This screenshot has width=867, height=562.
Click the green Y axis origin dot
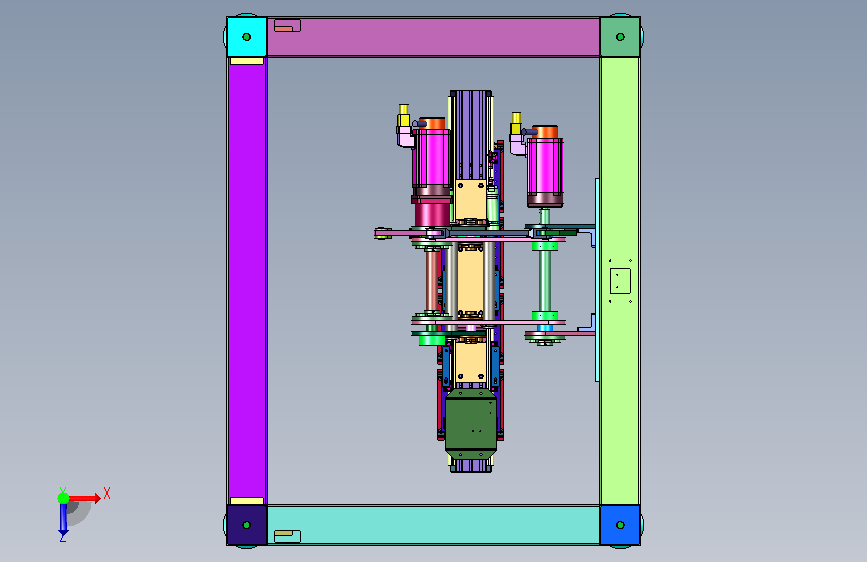63,498
